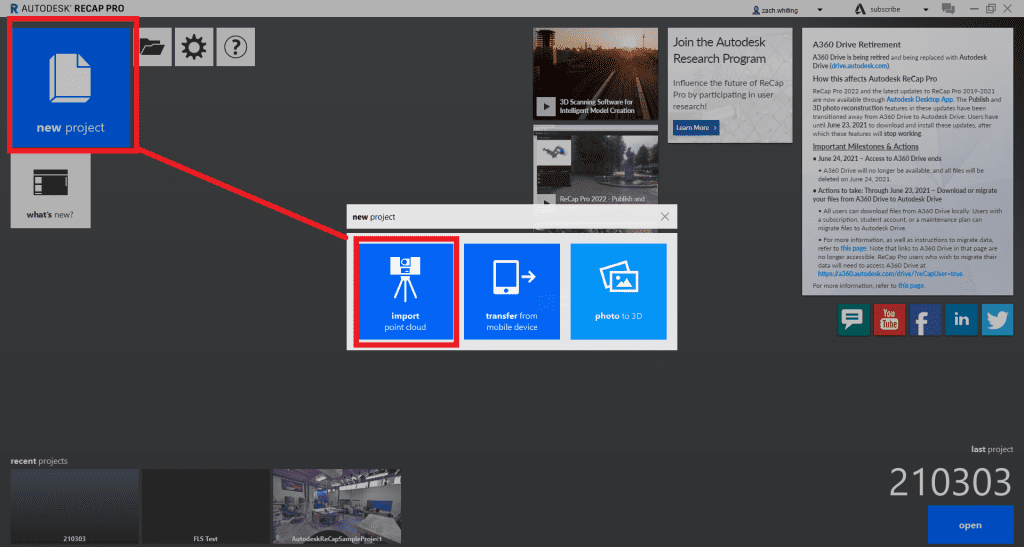This screenshot has height=547, width=1024.
Task: Click the Join the Autodesk Research Program heading
Action: tap(720, 50)
